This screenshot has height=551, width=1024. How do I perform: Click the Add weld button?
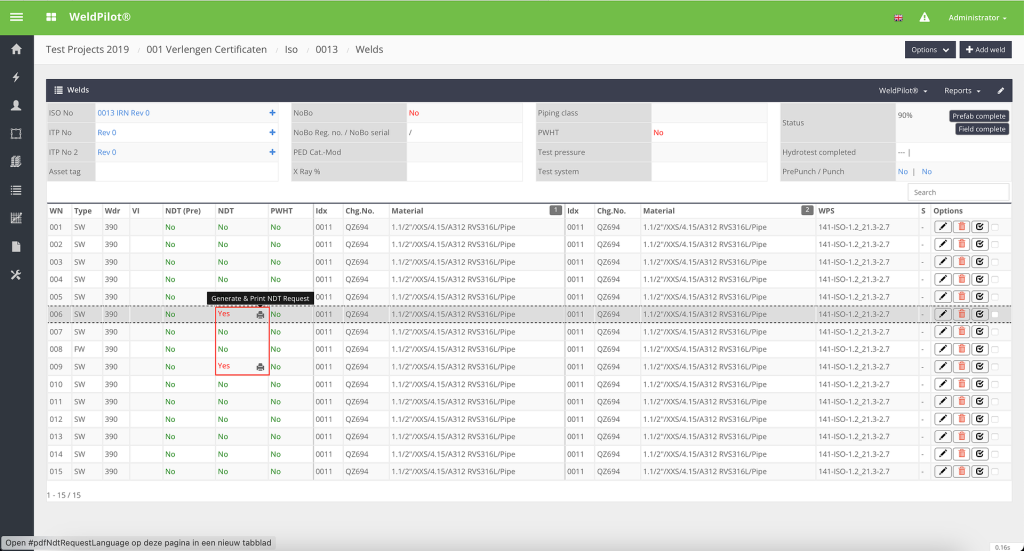(985, 50)
